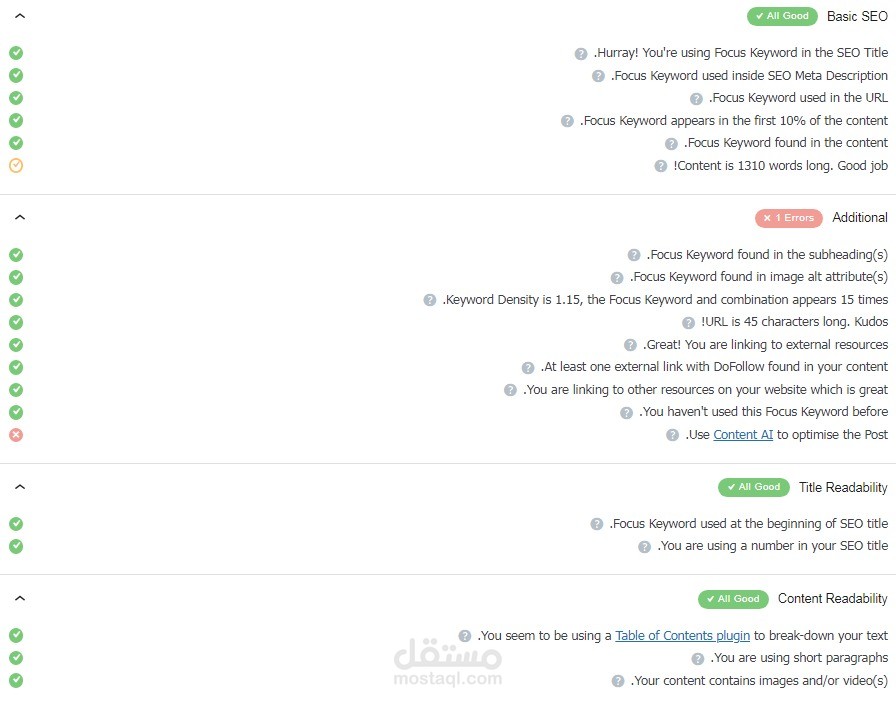Click help icon next to Content AI suggestion
Image resolution: width=896 pixels, height=702 pixels.
[672, 435]
